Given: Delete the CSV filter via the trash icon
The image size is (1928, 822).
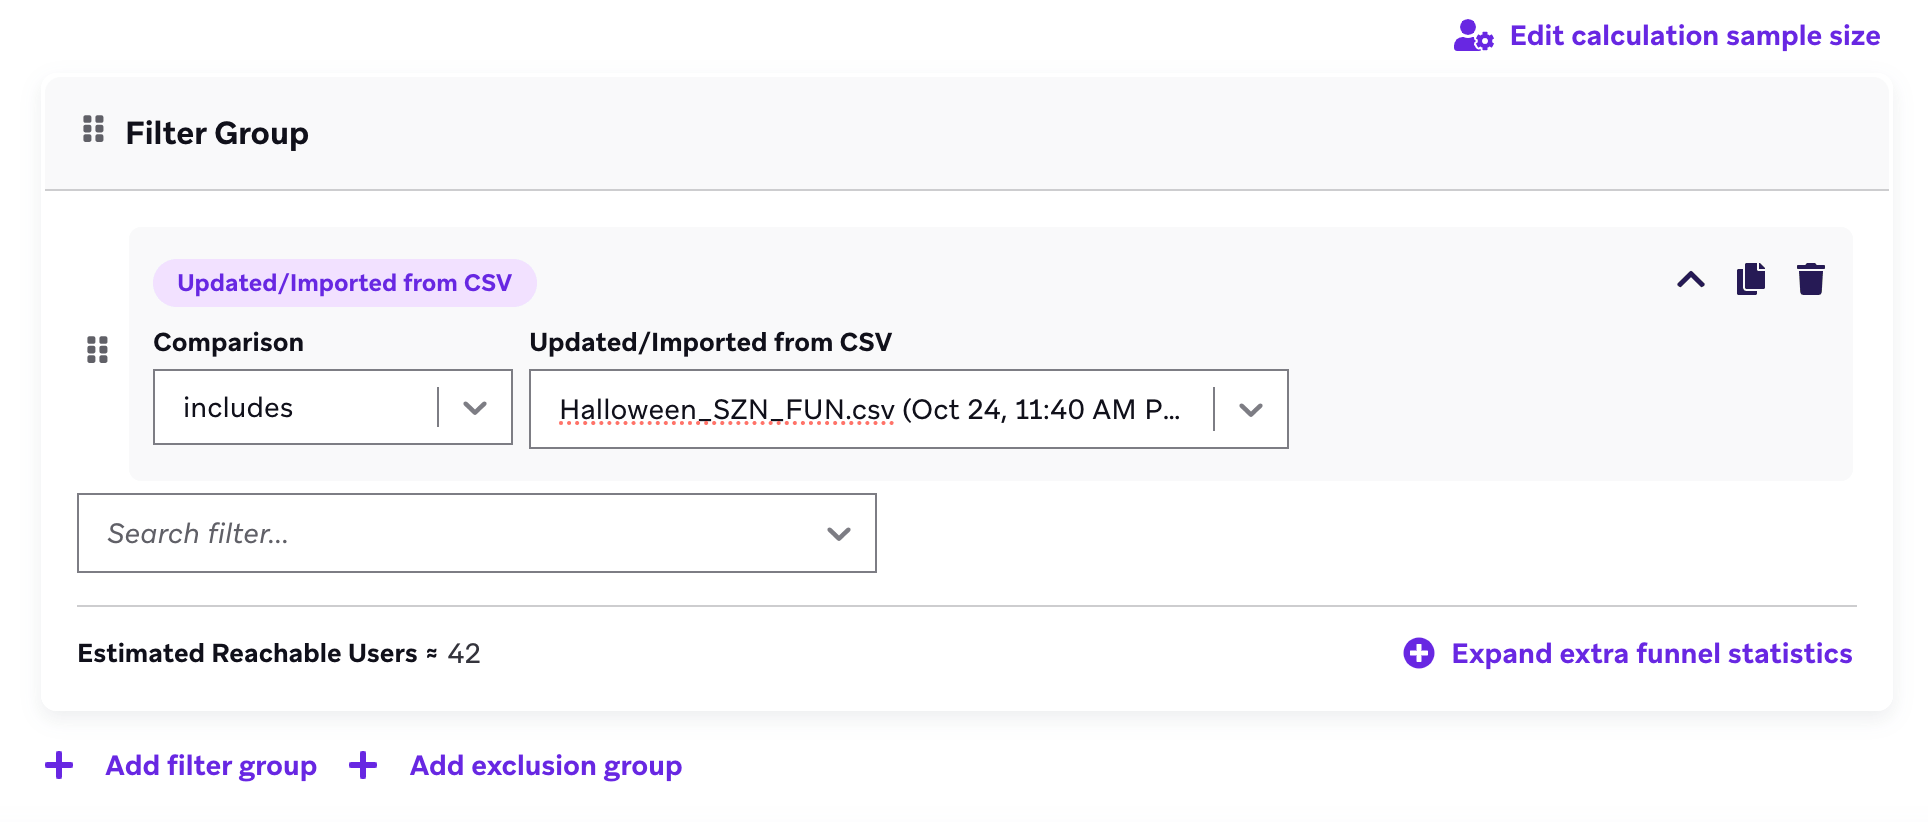Looking at the screenshot, I should click(x=1811, y=280).
